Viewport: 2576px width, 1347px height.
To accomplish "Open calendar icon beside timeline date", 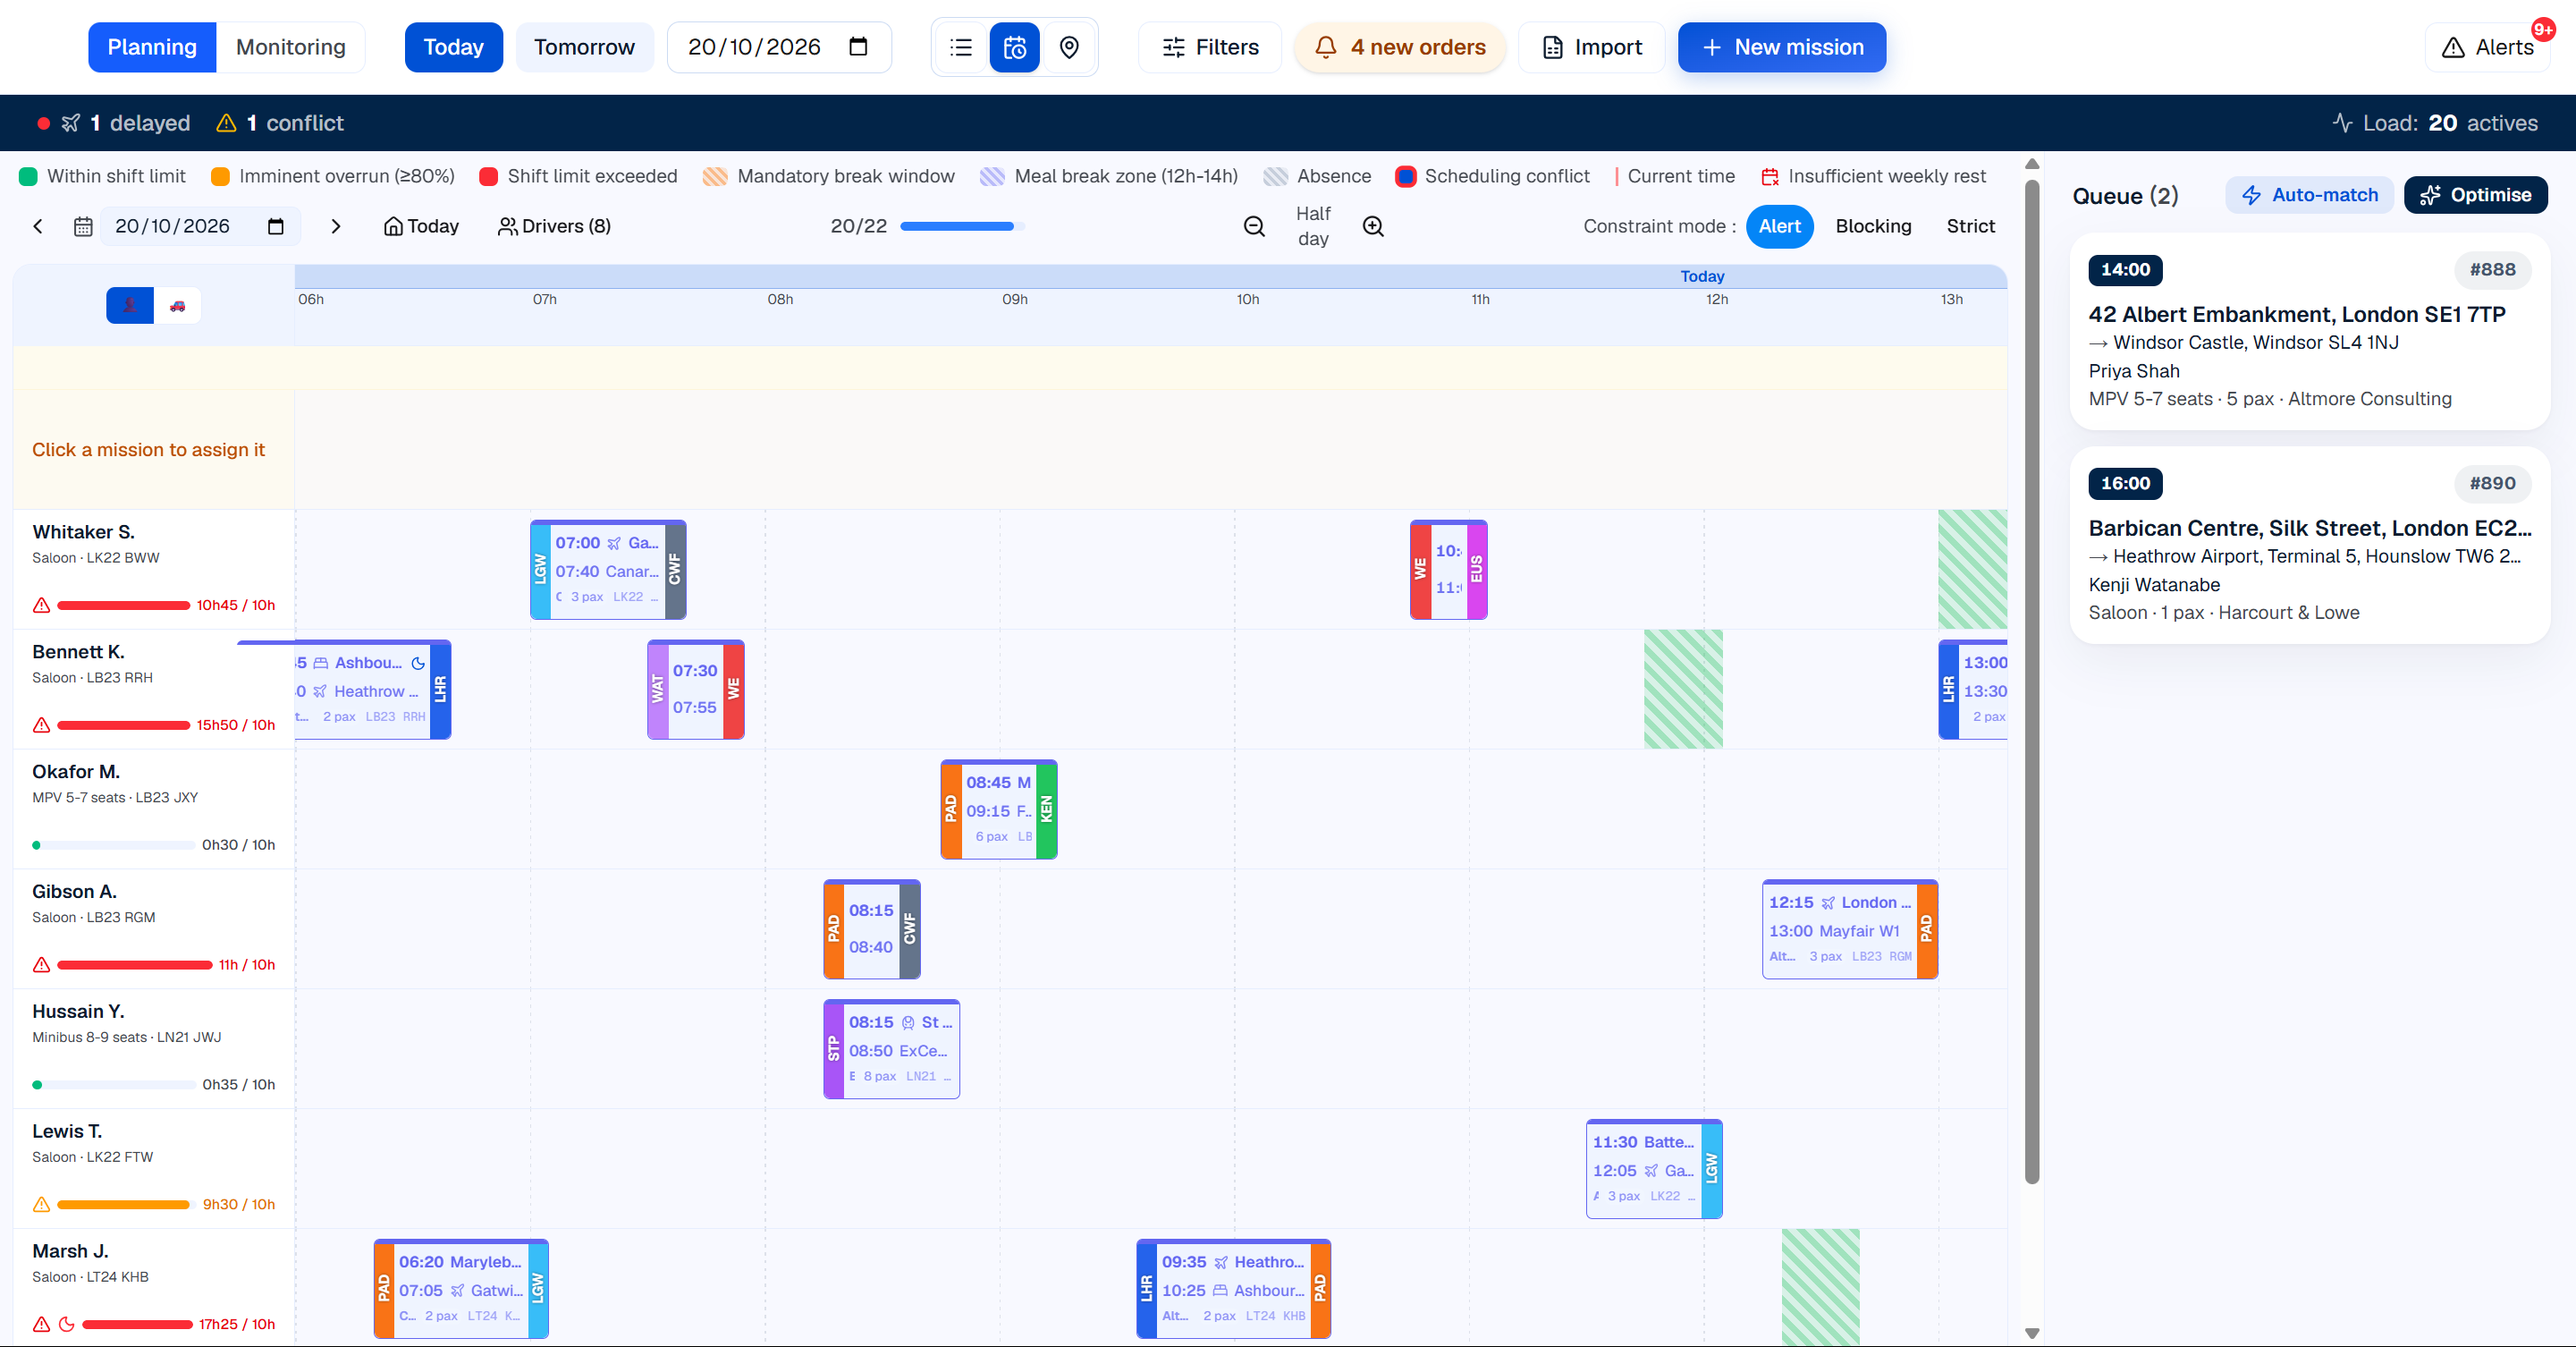I will tap(83, 226).
